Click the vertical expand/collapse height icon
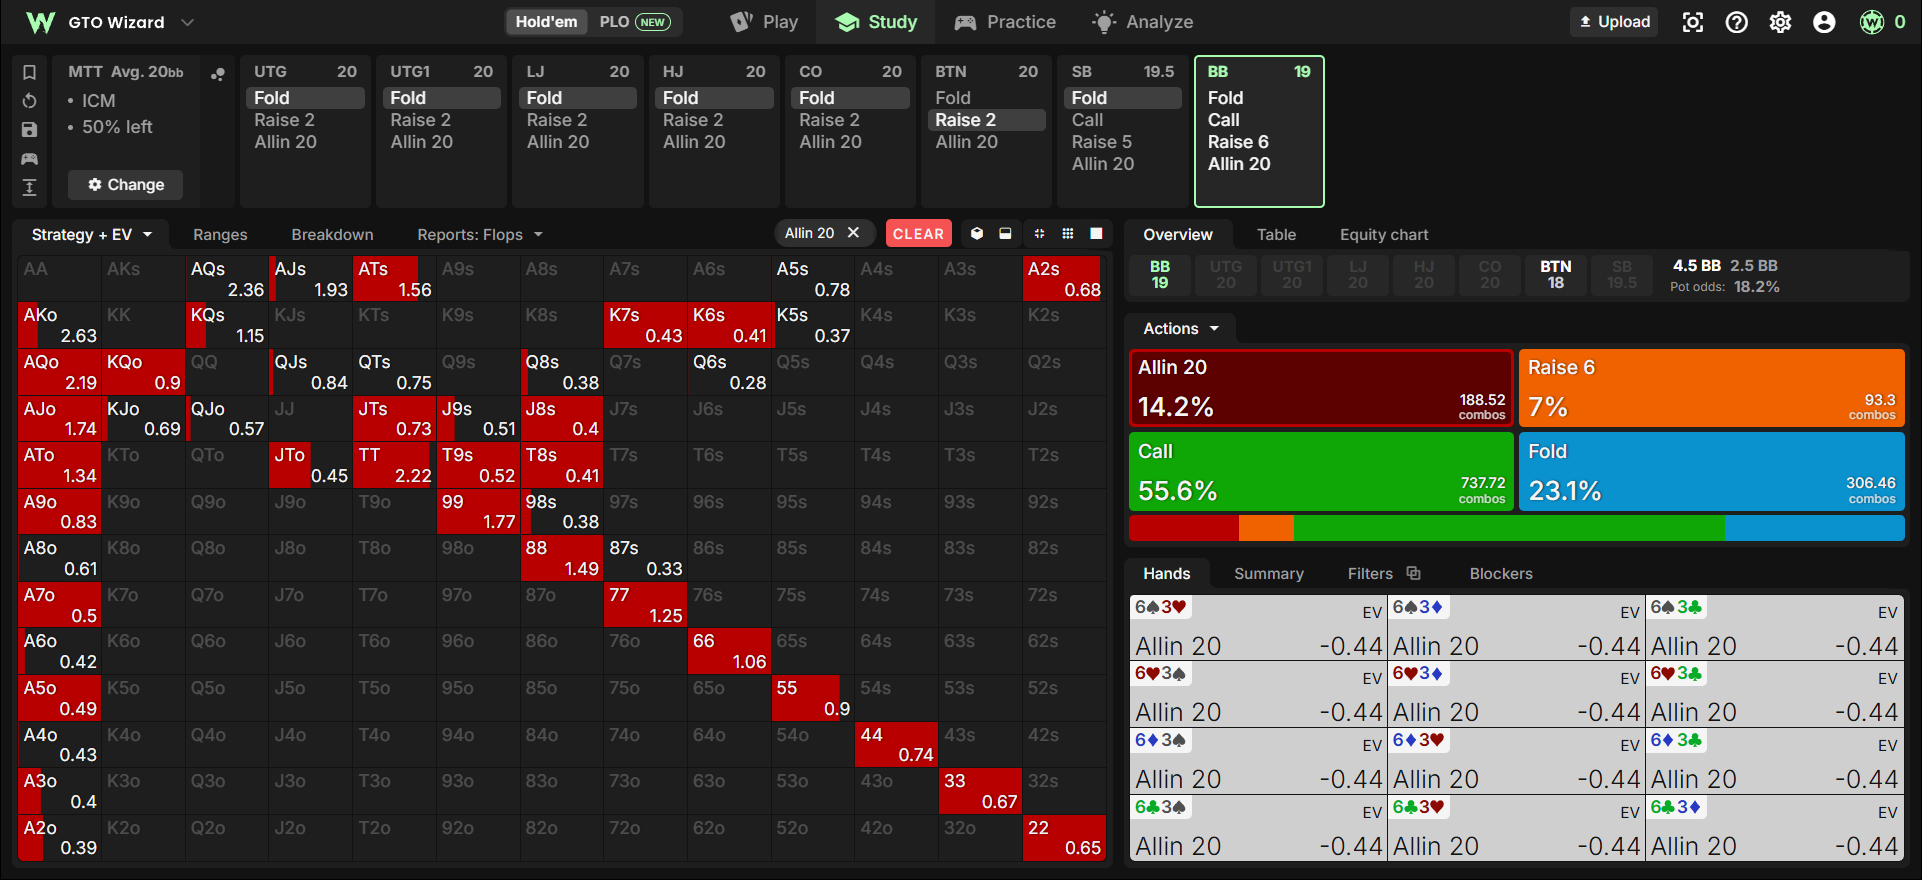Viewport: 1922px width, 880px height. click(x=30, y=188)
